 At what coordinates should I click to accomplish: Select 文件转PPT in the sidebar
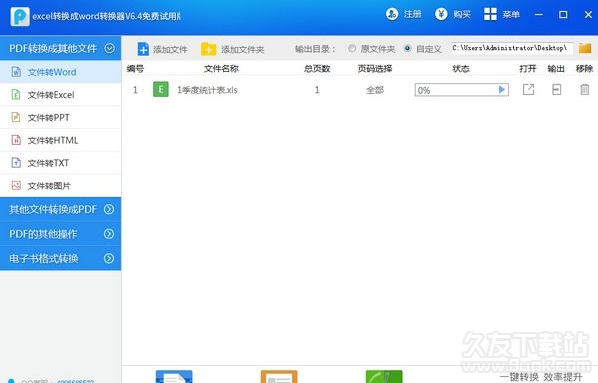point(61,117)
